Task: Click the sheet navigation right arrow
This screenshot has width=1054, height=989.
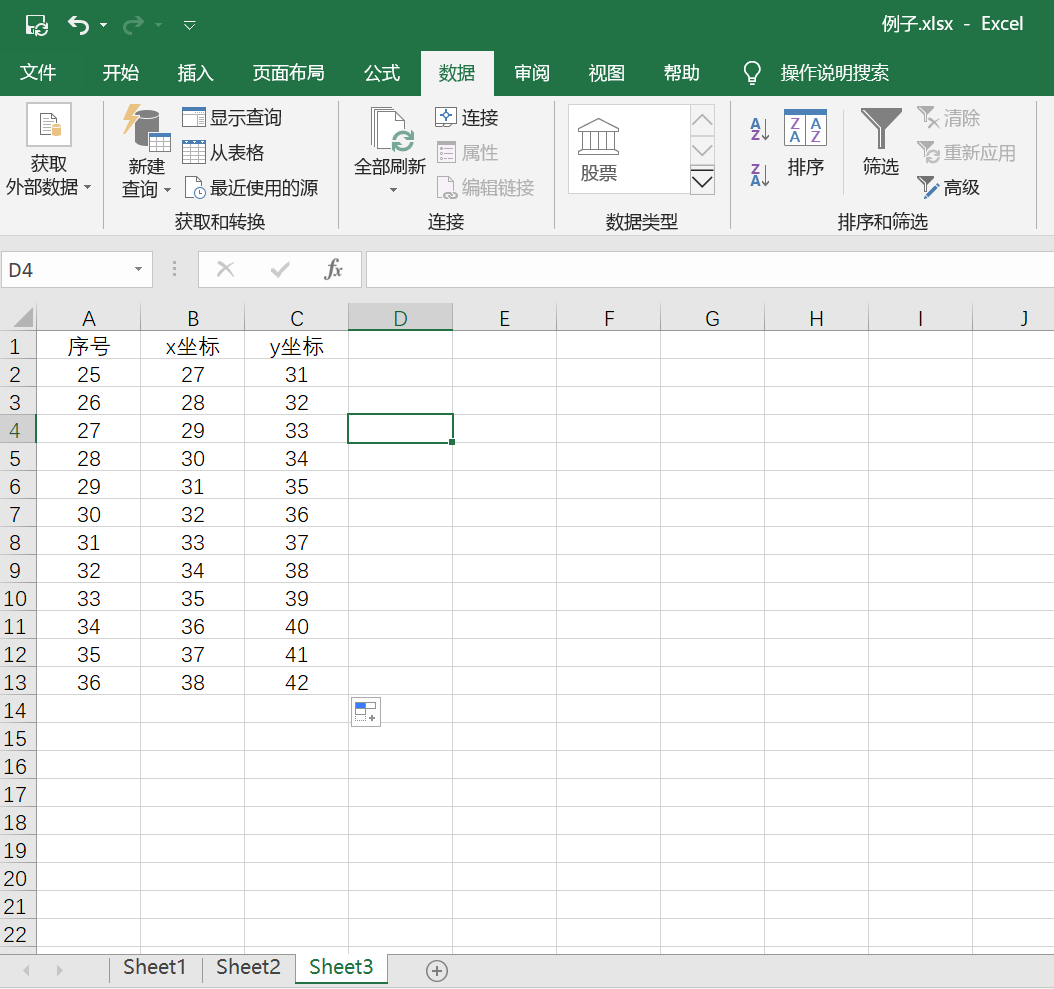Action: (59, 970)
